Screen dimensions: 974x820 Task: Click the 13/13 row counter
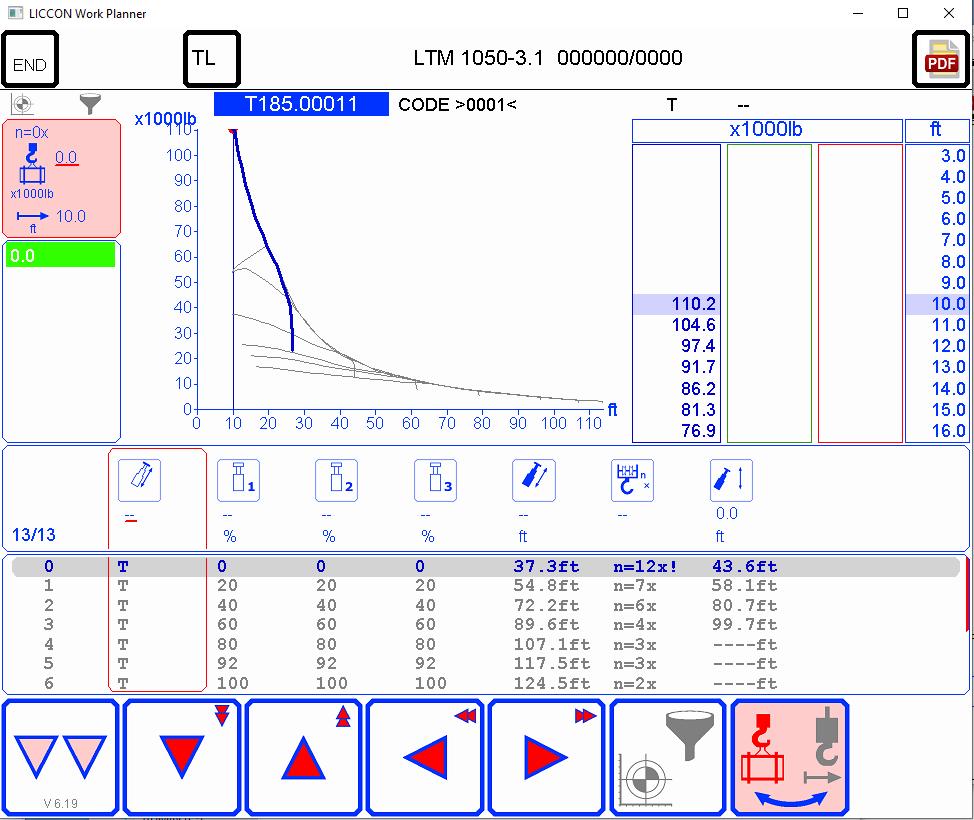click(x=34, y=535)
